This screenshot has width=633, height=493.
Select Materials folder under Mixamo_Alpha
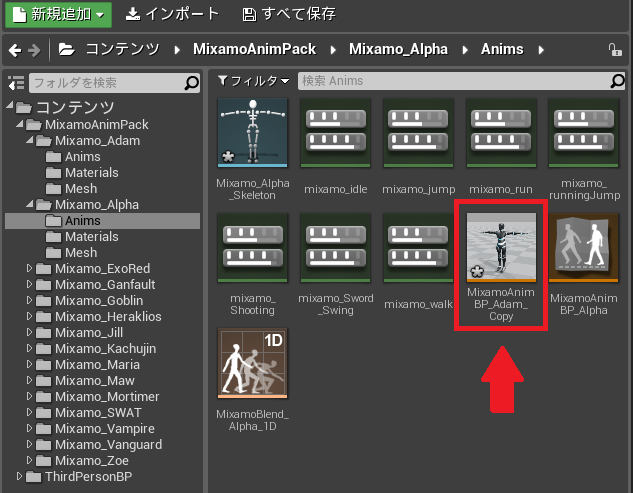[x=82, y=237]
